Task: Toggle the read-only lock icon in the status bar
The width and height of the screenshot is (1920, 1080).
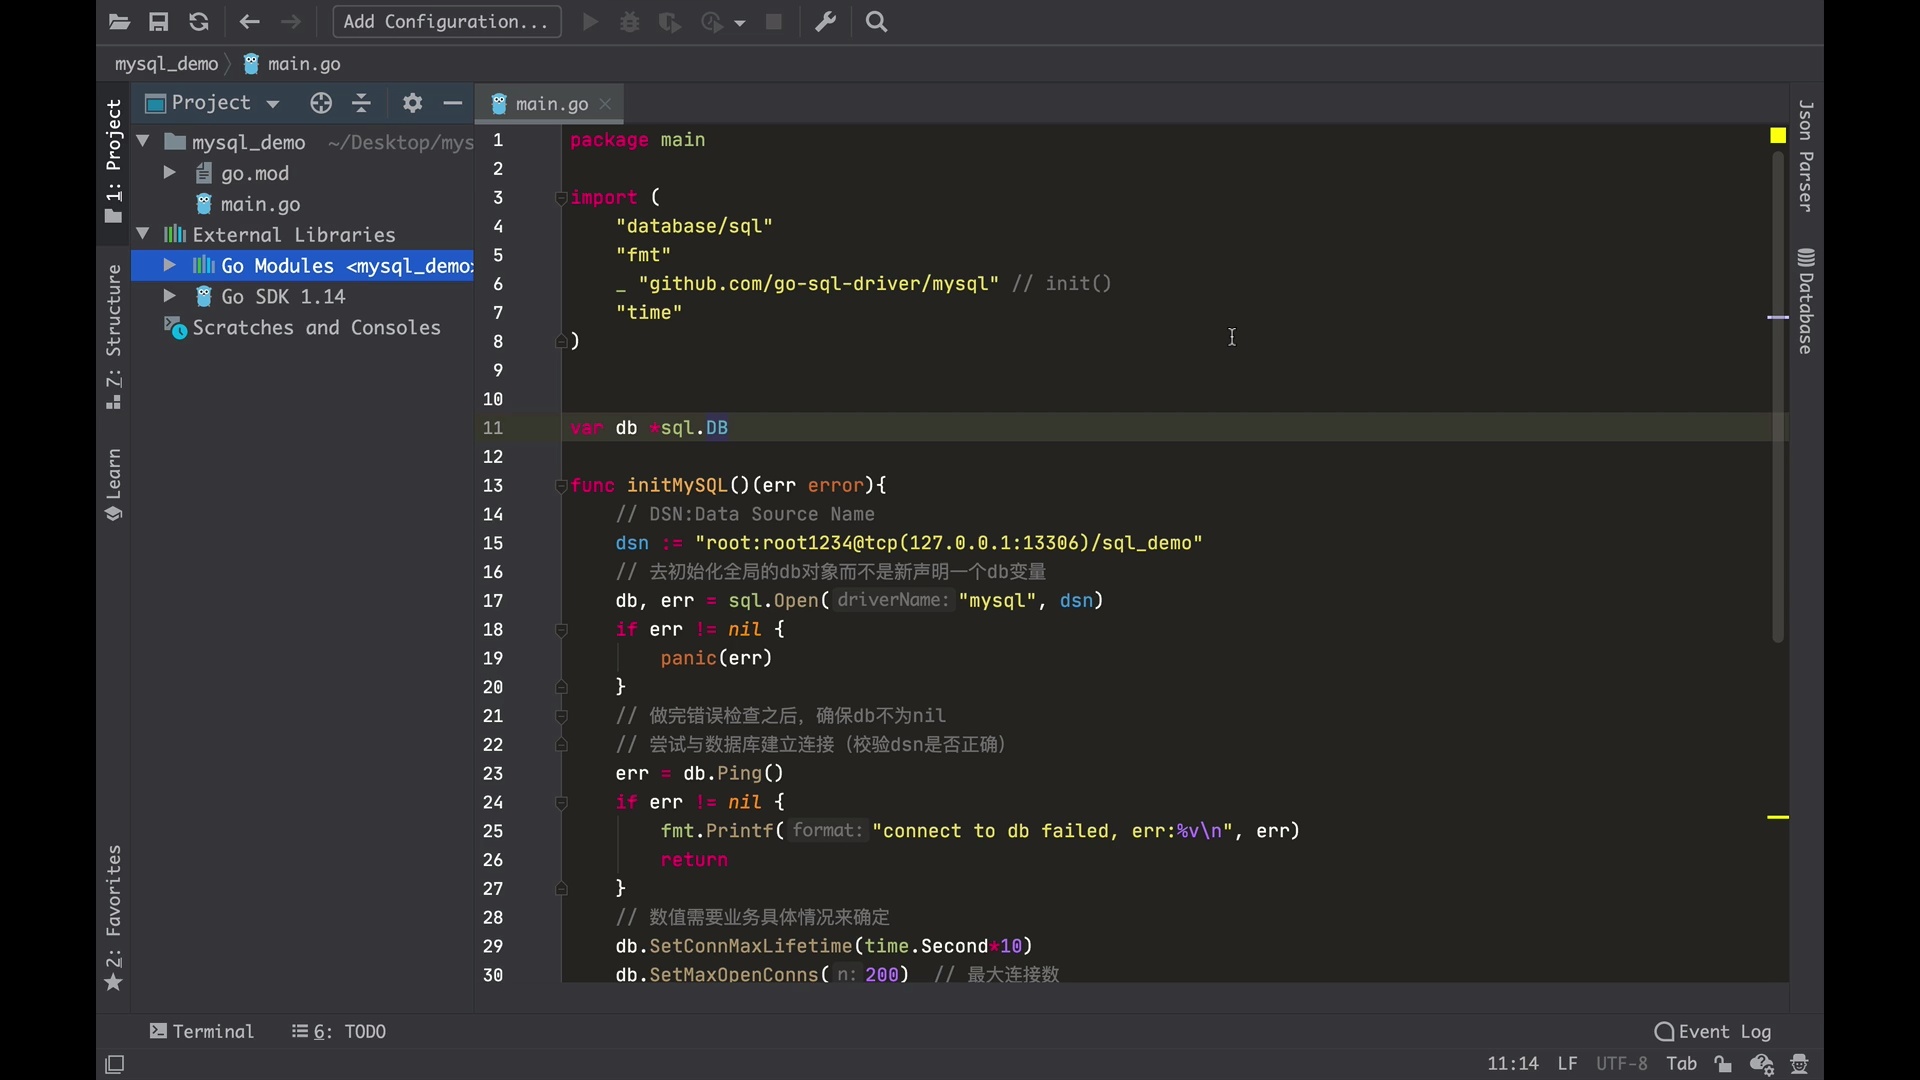Action: pyautogui.click(x=1723, y=1064)
